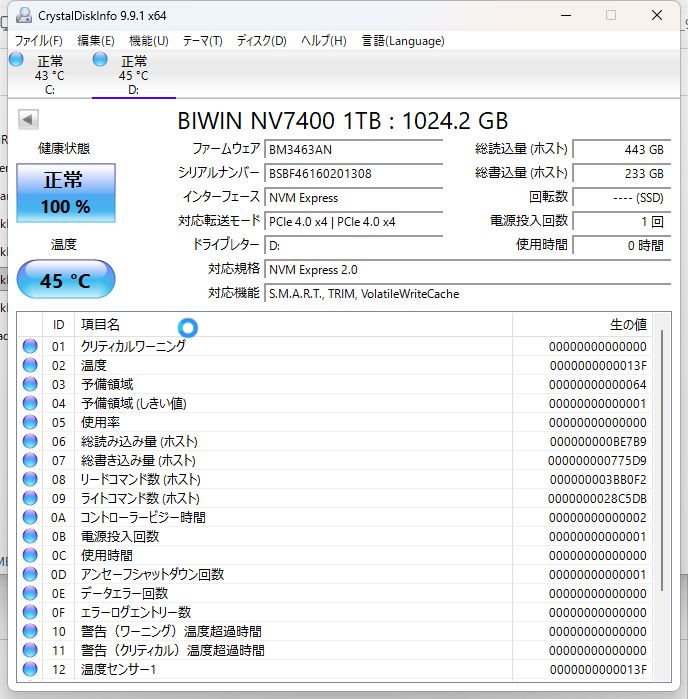
Task: Click status orb of row 06 総読み込み量
Action: tap(30, 441)
